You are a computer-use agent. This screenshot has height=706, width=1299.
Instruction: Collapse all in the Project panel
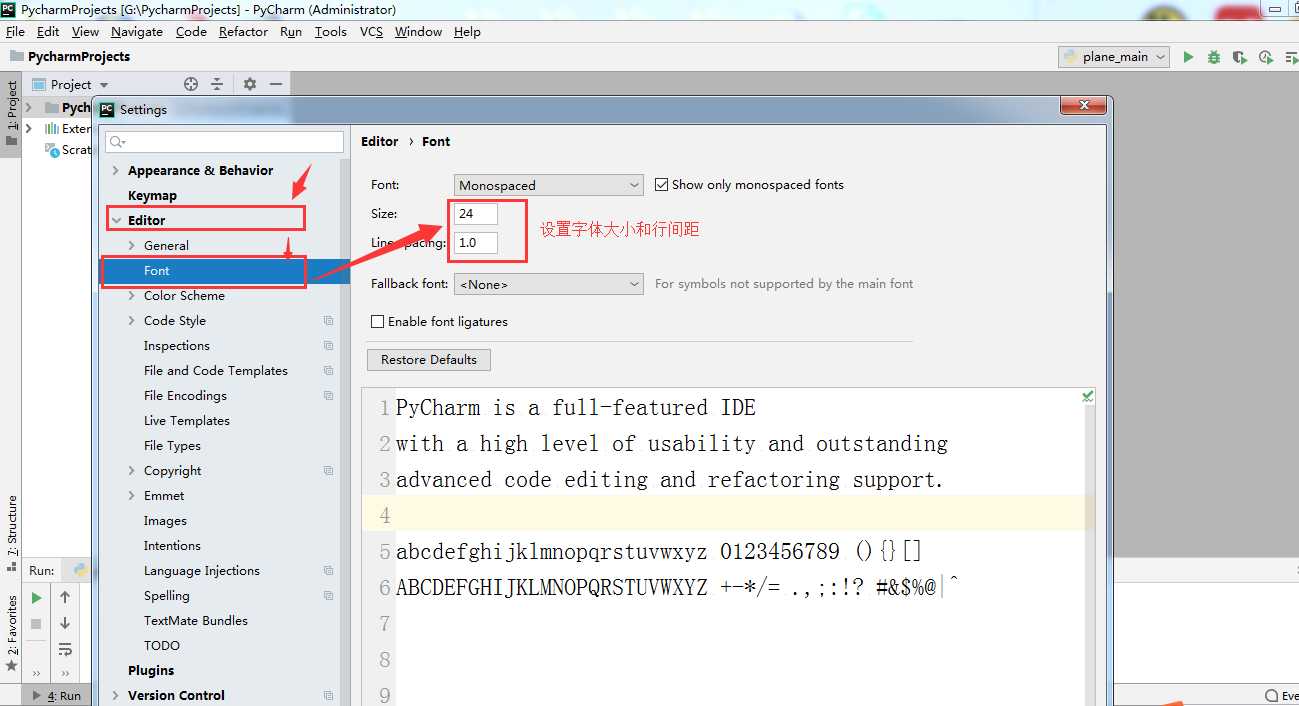[x=217, y=84]
